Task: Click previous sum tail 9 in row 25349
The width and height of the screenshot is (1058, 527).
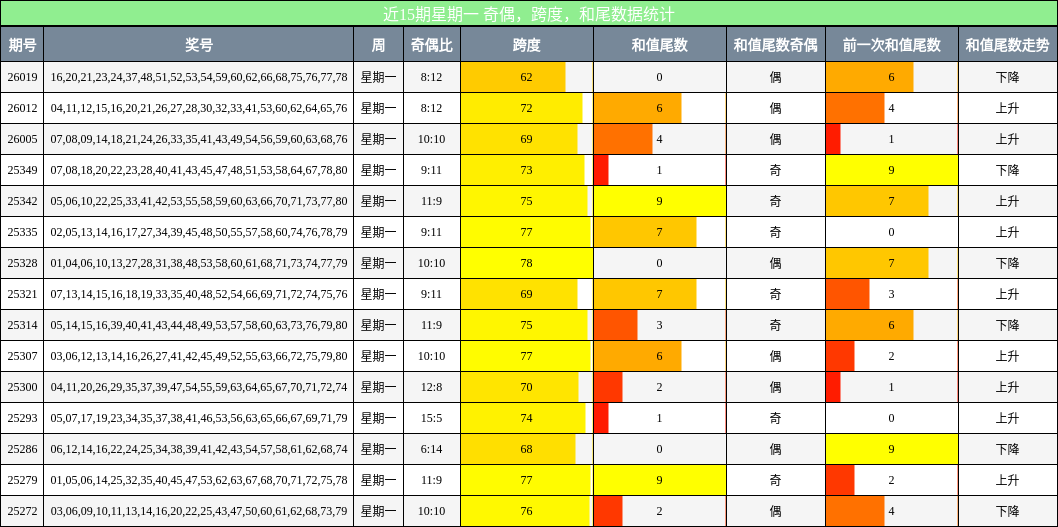Action: (892, 170)
